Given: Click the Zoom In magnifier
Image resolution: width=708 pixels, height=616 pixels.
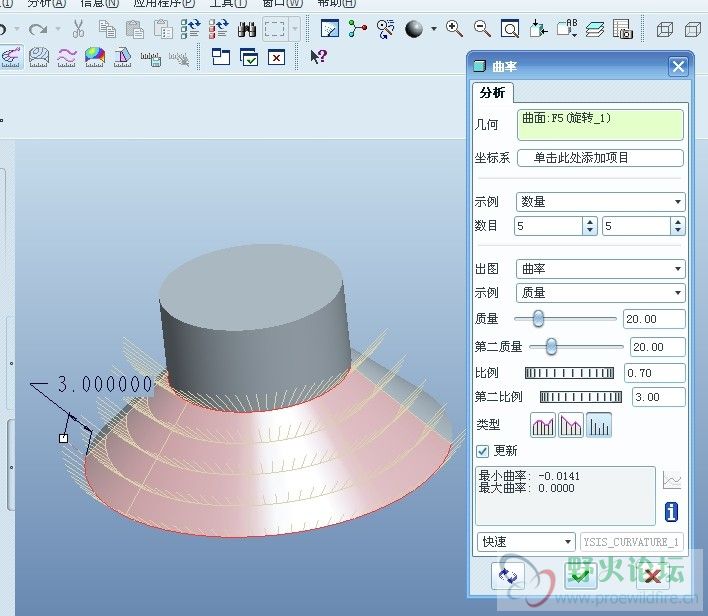Looking at the screenshot, I should 454,28.
